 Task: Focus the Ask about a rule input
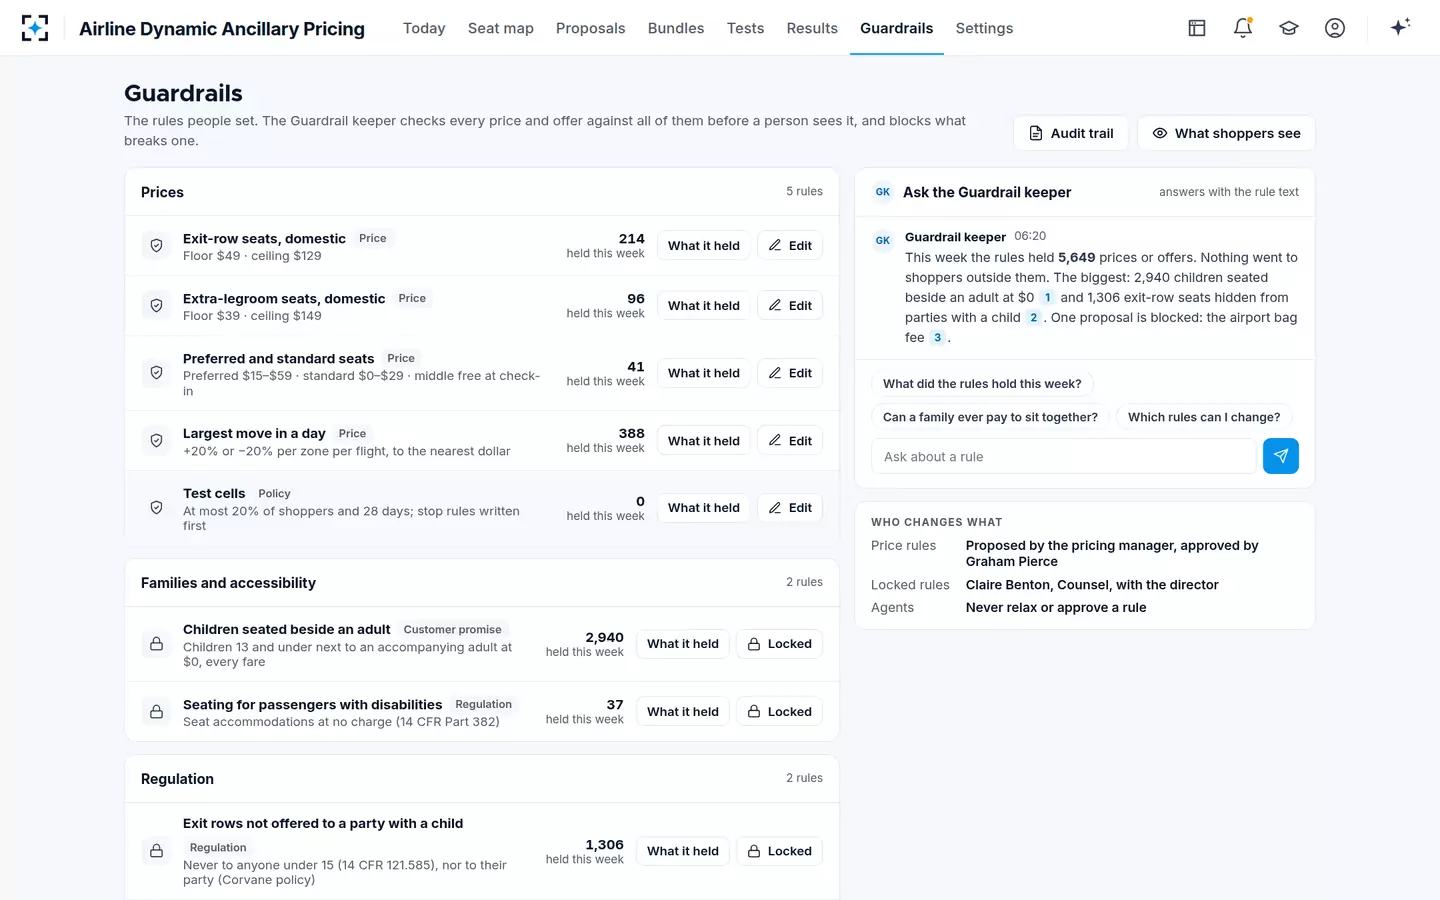(x=1064, y=456)
